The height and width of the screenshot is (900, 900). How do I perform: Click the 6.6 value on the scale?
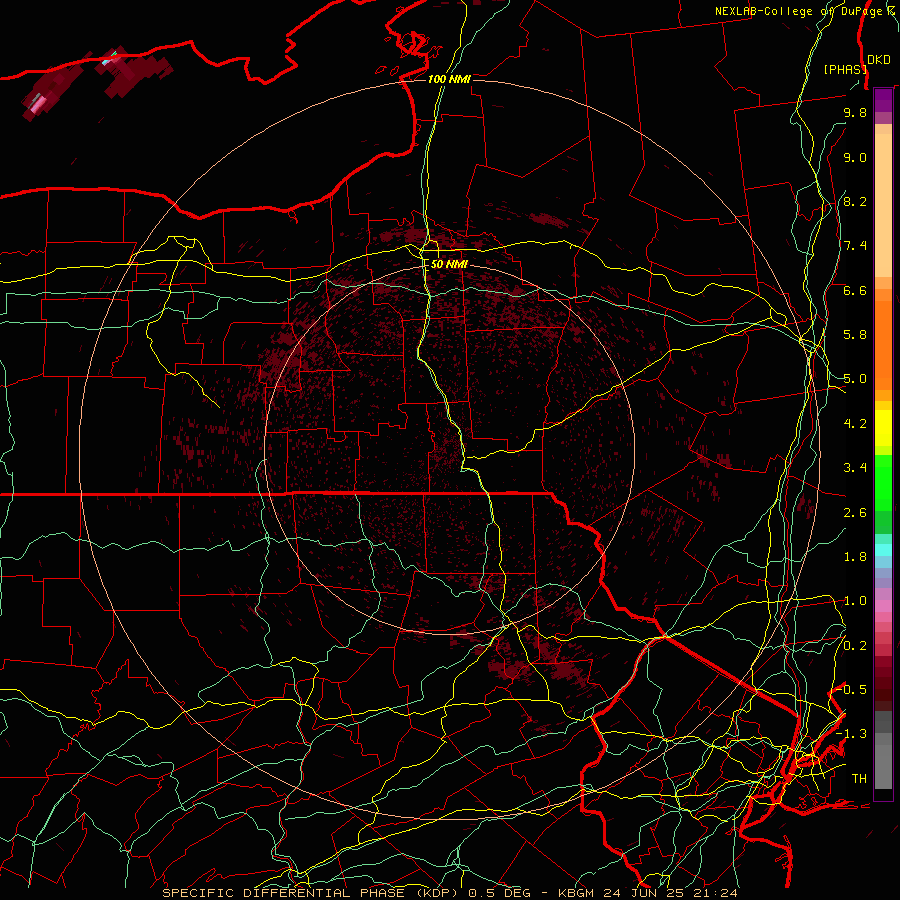pos(855,290)
